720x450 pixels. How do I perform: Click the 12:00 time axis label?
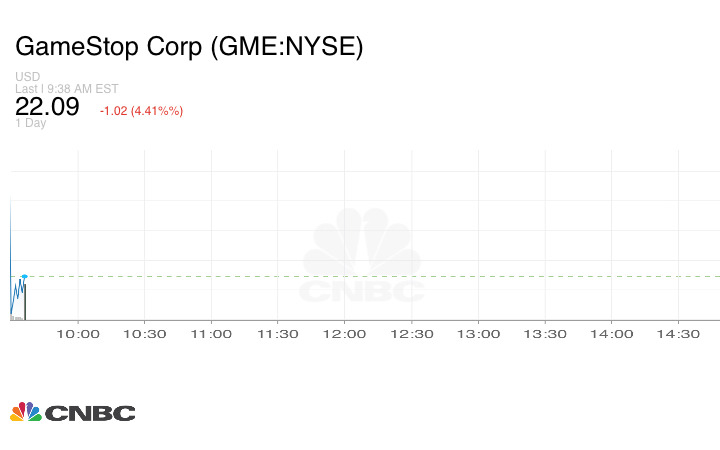click(x=345, y=334)
